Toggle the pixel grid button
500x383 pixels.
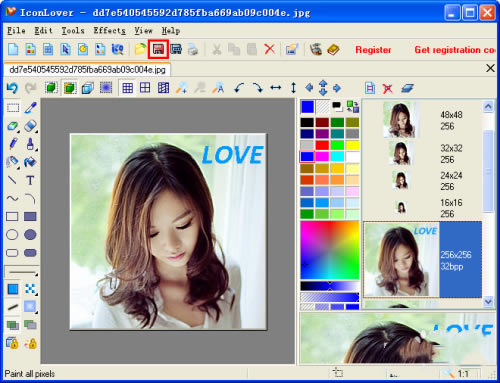point(127,88)
